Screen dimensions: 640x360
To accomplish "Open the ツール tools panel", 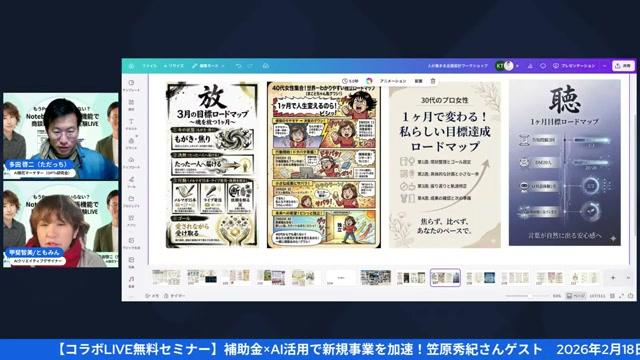I will (131, 182).
